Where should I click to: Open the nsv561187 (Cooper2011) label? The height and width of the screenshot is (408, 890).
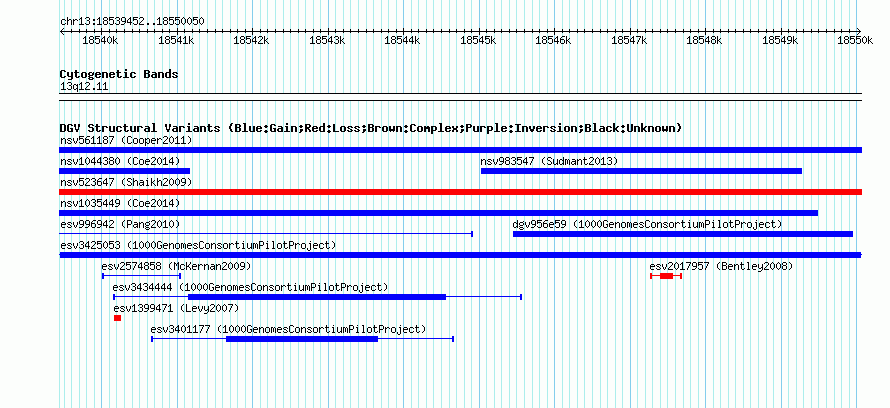point(126,140)
